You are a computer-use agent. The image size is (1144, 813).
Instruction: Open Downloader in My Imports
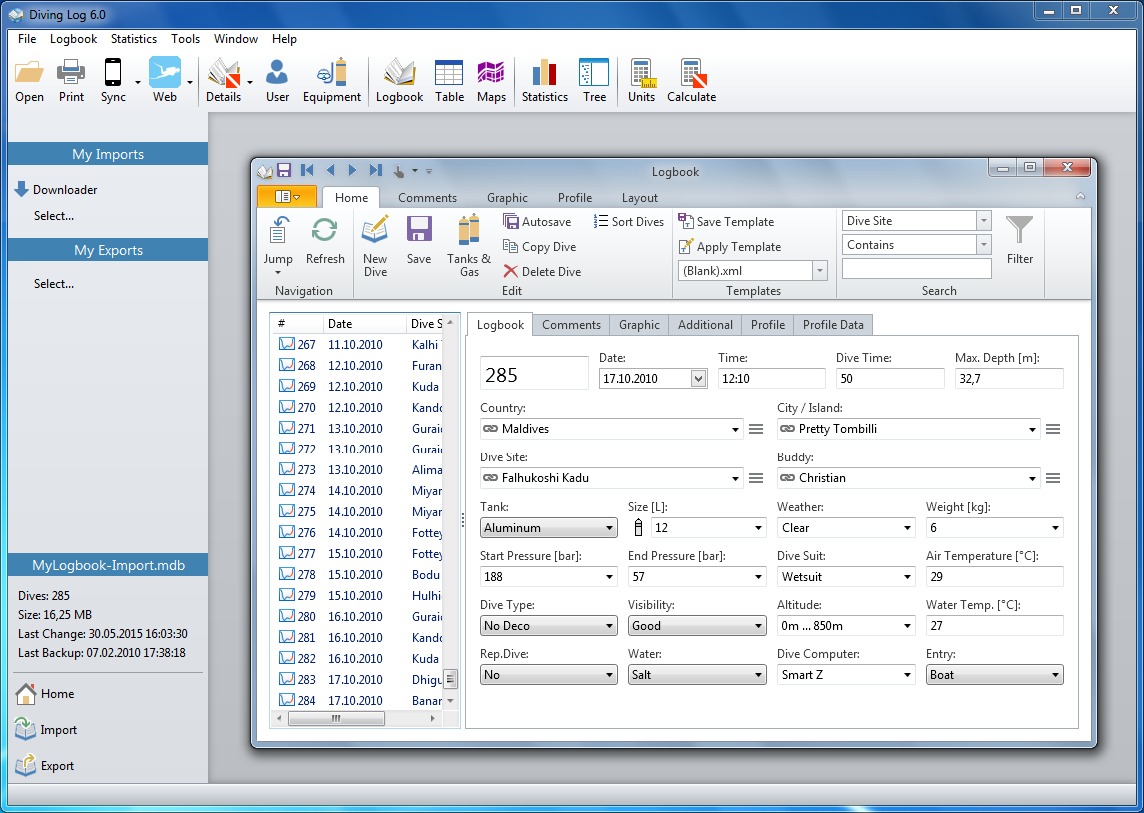point(55,190)
